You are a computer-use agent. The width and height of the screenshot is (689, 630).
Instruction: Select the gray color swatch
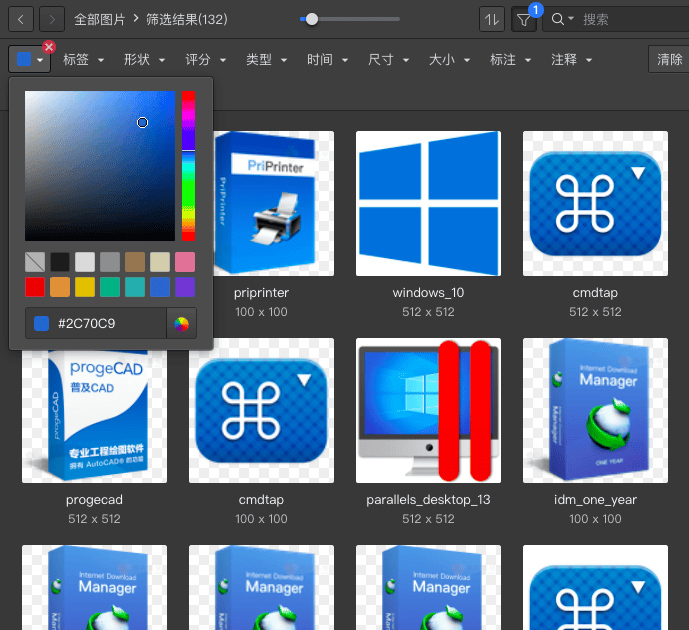pos(110,262)
